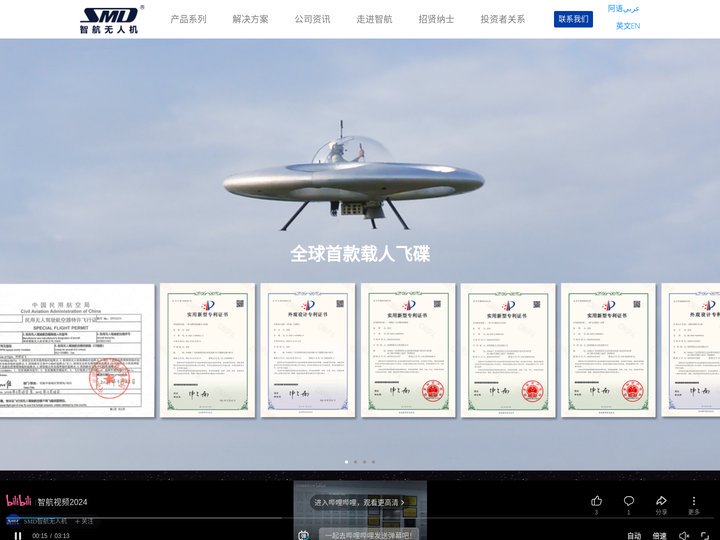This screenshot has height=540, width=720.
Task: Open the 走进智航 menu
Action: click(374, 19)
